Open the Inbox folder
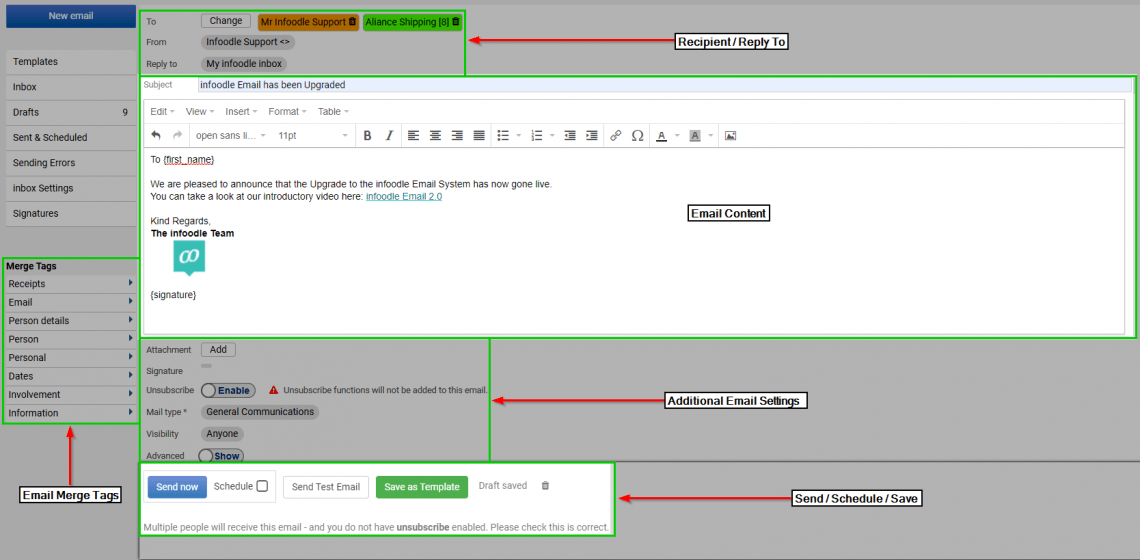The height and width of the screenshot is (560, 1140). tap(71, 87)
